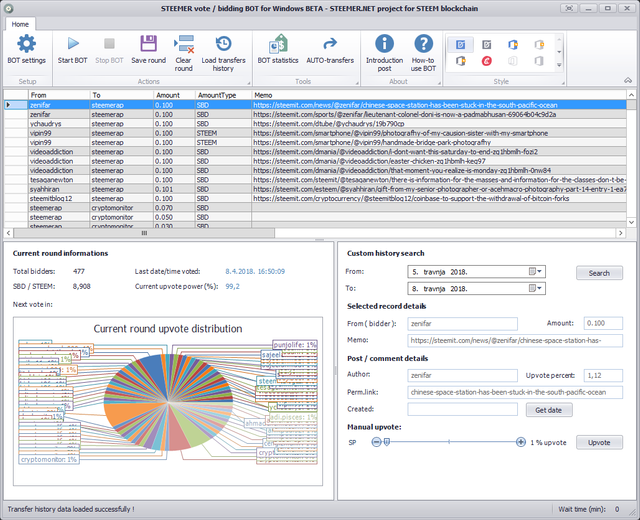Click full-screen ribbon display icon in title bar
The width and height of the screenshot is (640, 520).
(569, 8)
